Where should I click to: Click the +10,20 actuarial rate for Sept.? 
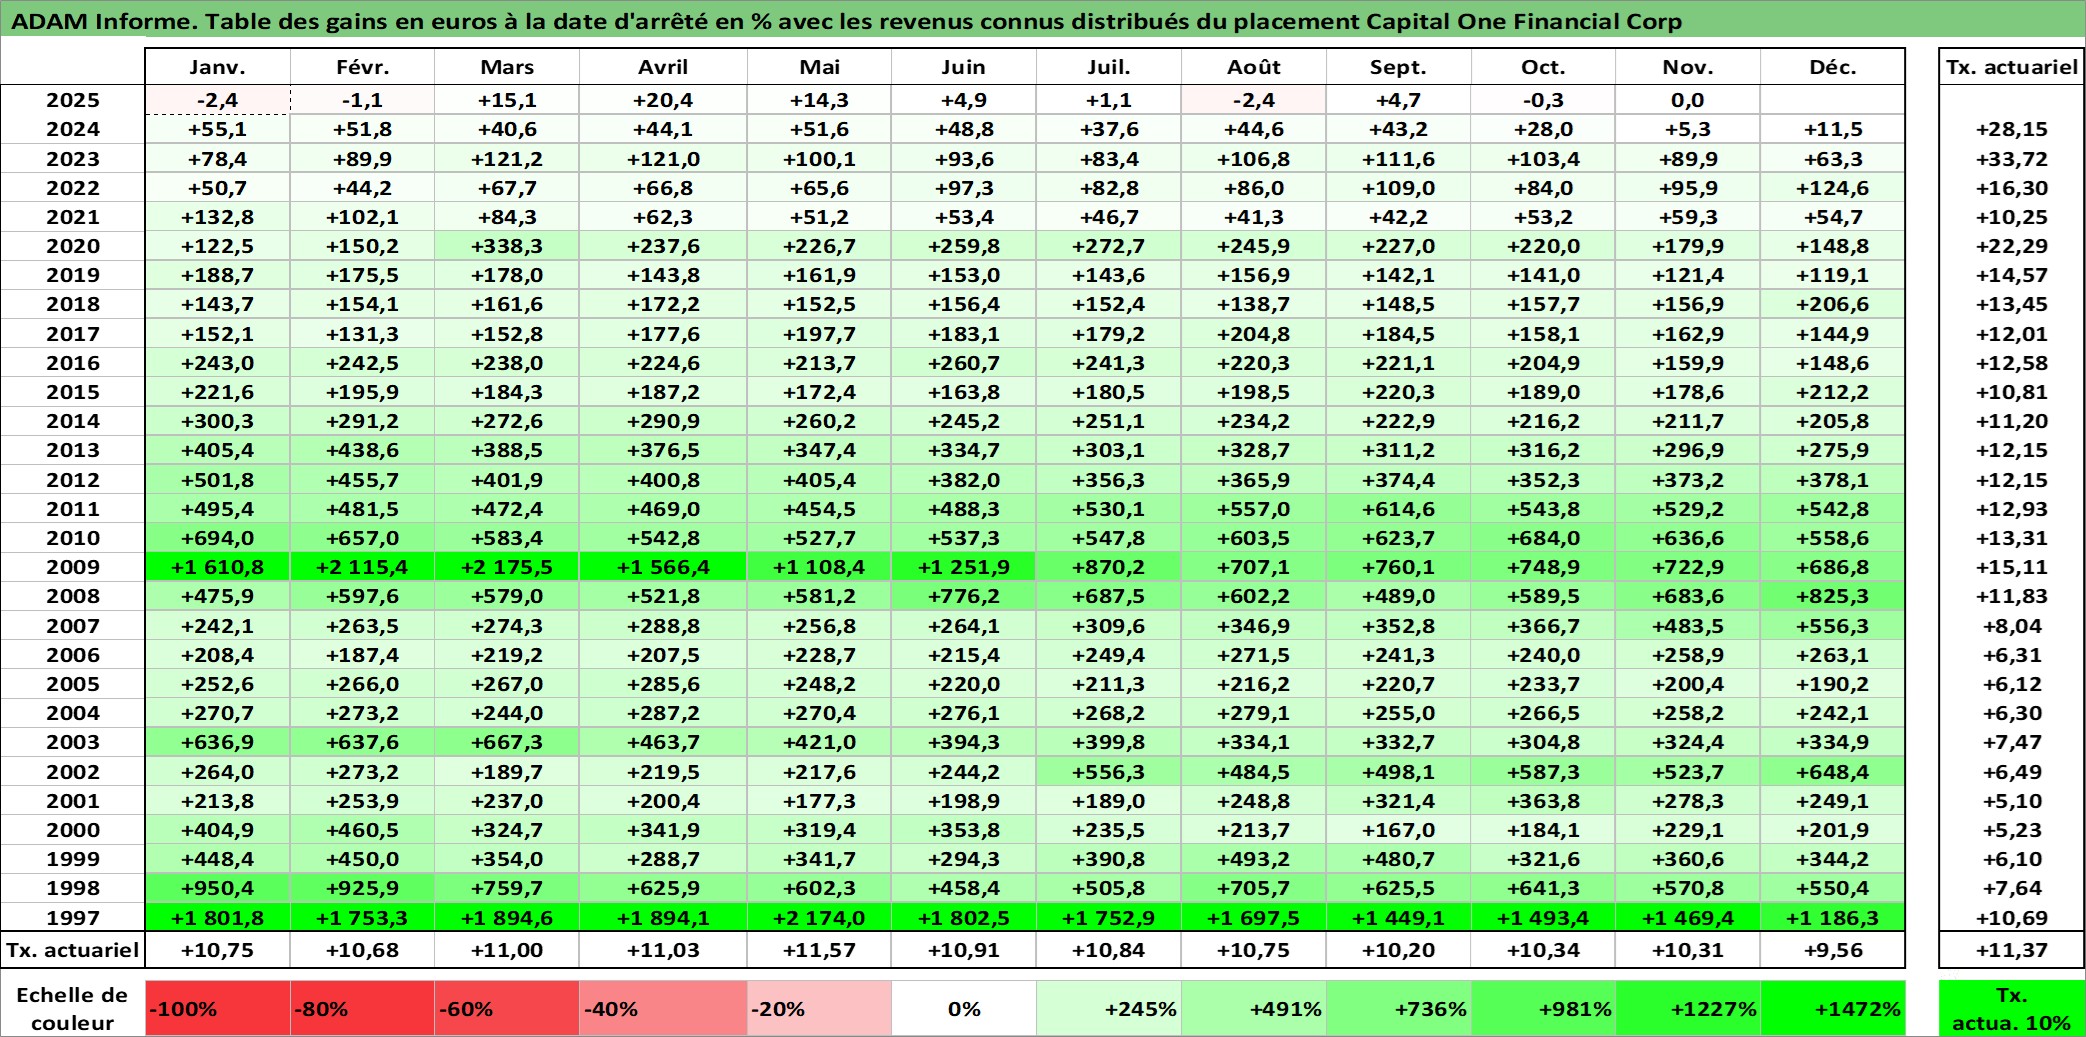coord(1398,950)
